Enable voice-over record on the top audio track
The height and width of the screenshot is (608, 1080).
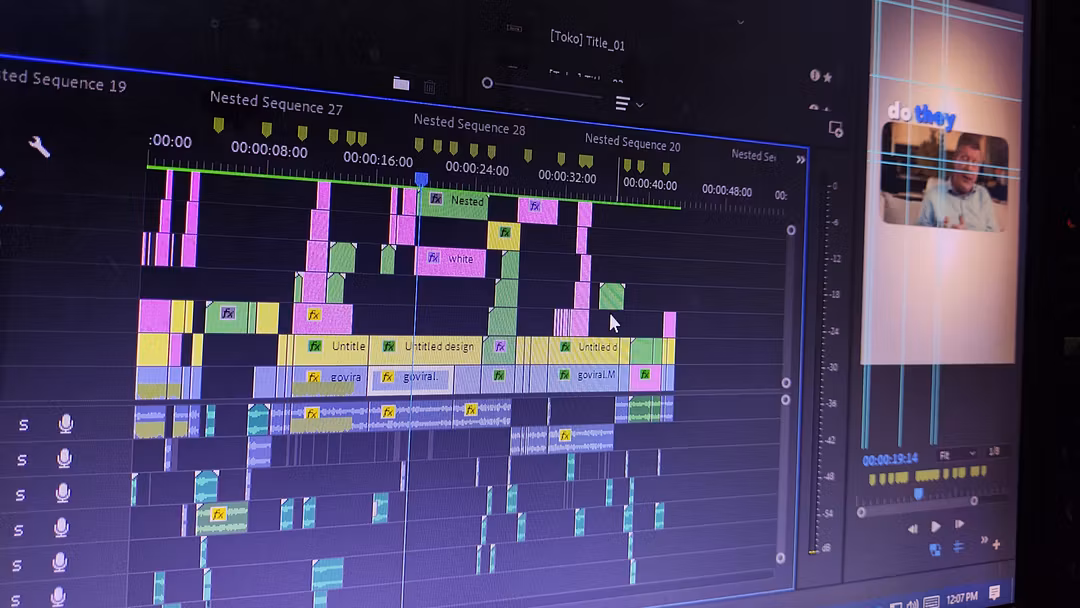[x=66, y=424]
